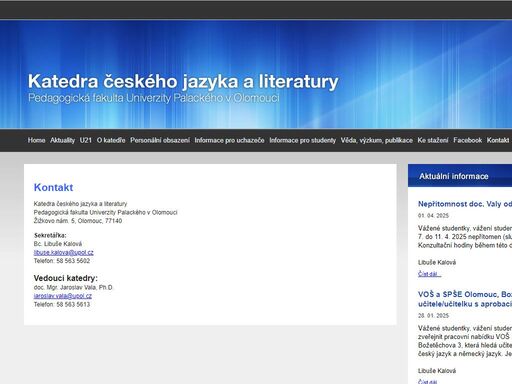The width and height of the screenshot is (512, 384).
Task: Open the U21 menu item
Action: point(85,140)
